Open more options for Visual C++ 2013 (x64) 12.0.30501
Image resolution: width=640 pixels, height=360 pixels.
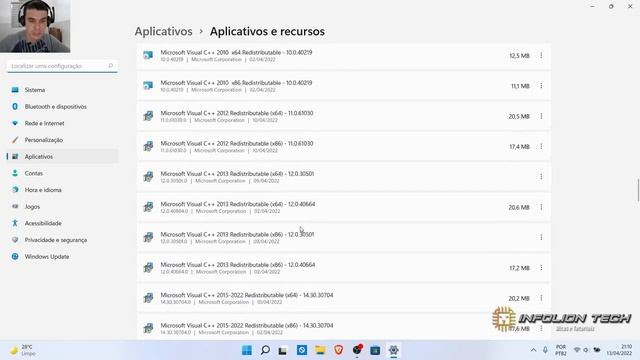click(x=541, y=177)
